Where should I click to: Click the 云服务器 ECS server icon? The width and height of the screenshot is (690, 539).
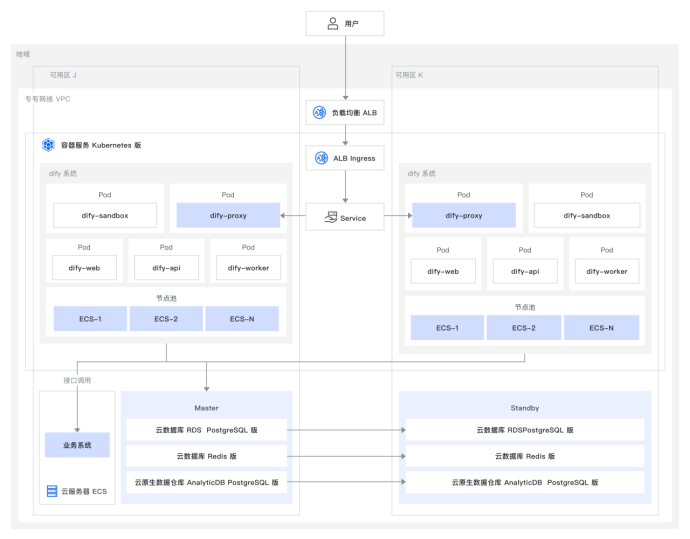pyautogui.click(x=52, y=491)
